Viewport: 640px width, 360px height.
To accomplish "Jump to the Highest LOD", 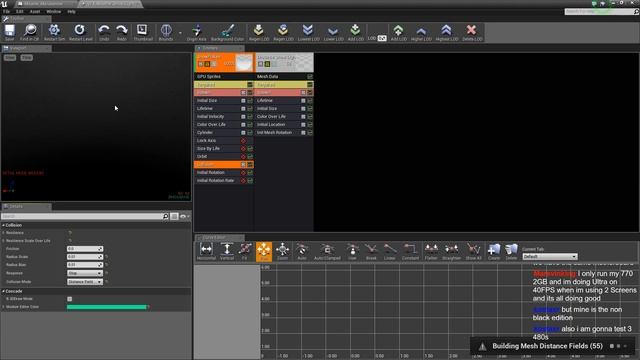I will click(447, 32).
